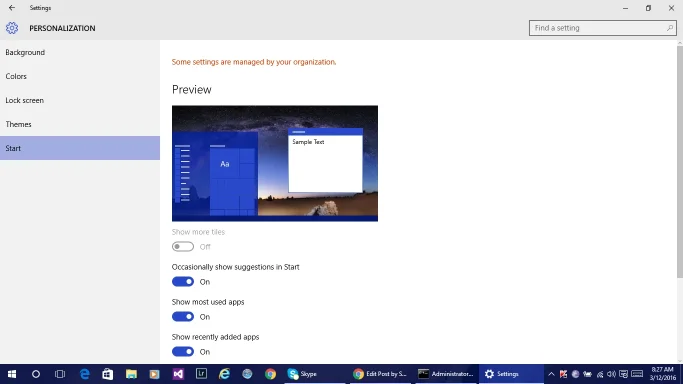Disable Show recently added apps
This screenshot has width=683, height=384.
coord(183,351)
